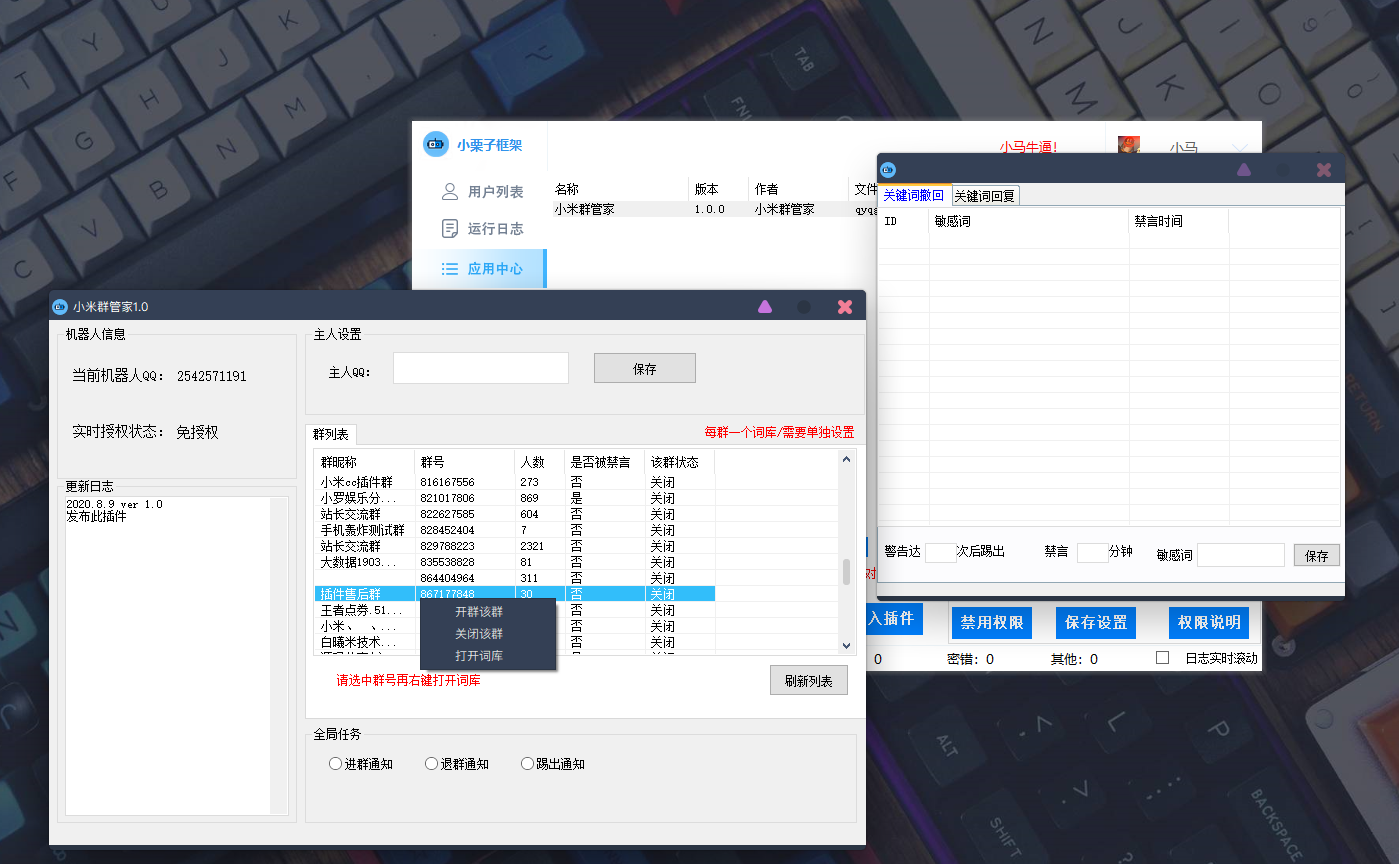Image resolution: width=1399 pixels, height=864 pixels.
Task: Switch to the 关键词回复 tab
Action: (x=984, y=196)
